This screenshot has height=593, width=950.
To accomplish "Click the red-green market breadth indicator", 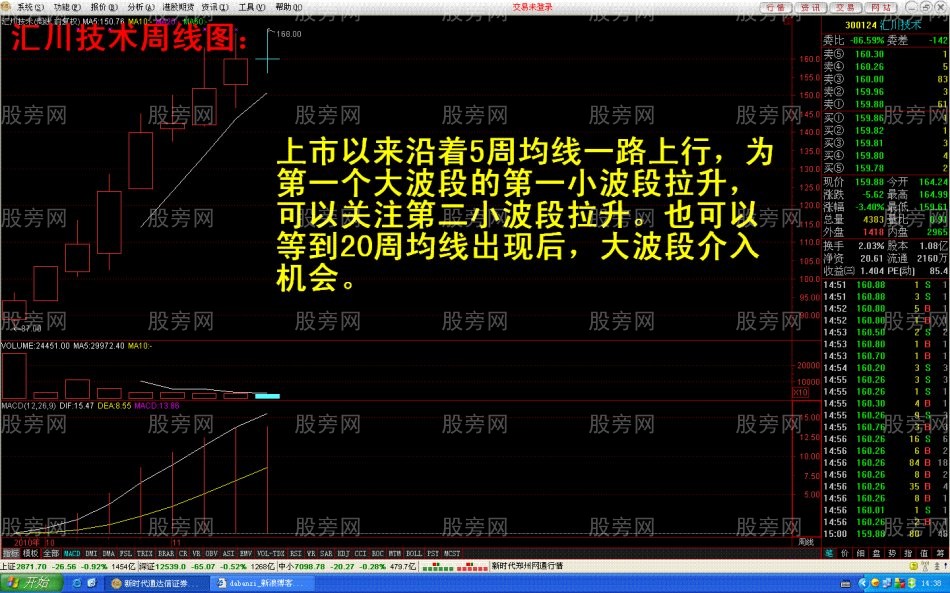I will point(455,566).
